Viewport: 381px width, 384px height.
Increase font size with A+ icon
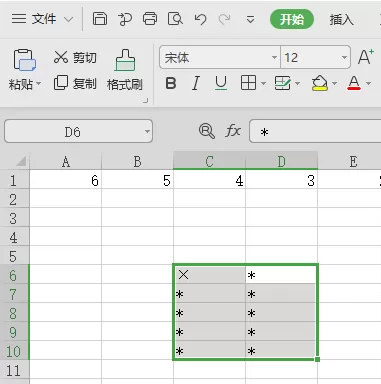pos(366,57)
